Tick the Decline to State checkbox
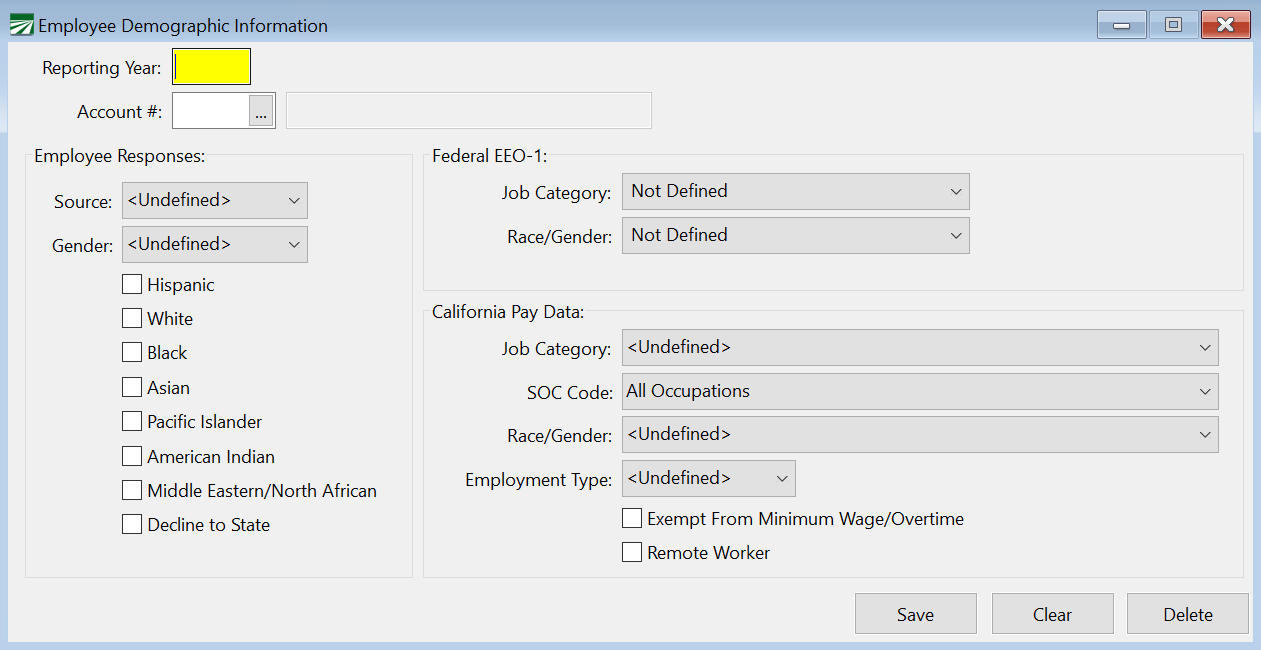The width and height of the screenshot is (1261, 650). point(132,525)
